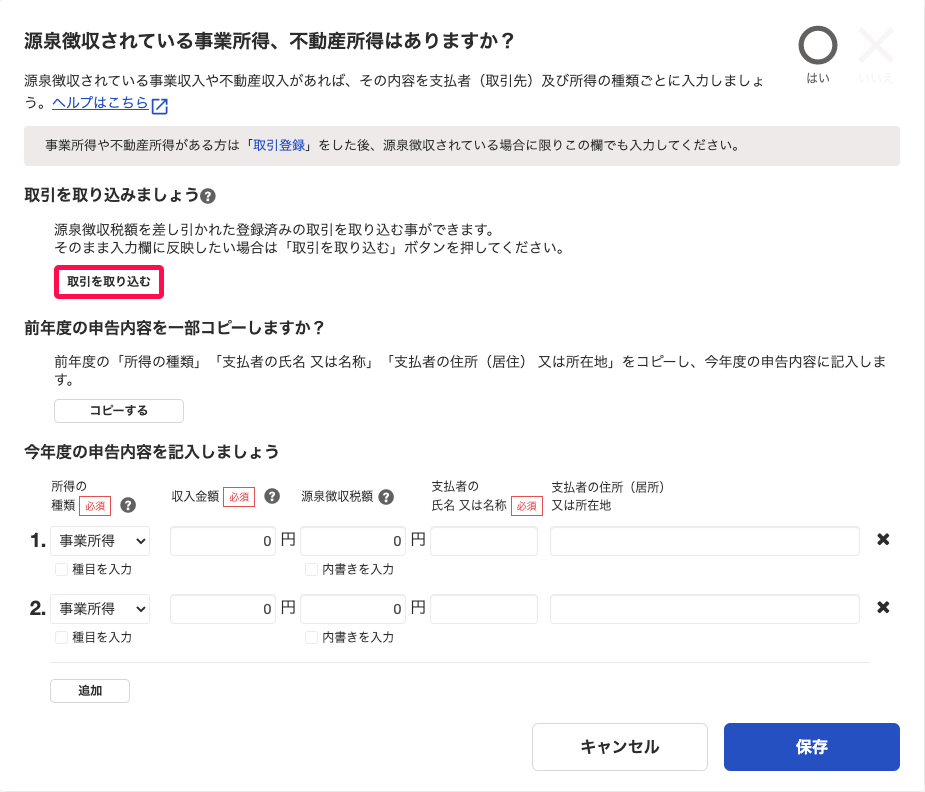Click the コピーする button
The height and width of the screenshot is (792, 925).
119,410
